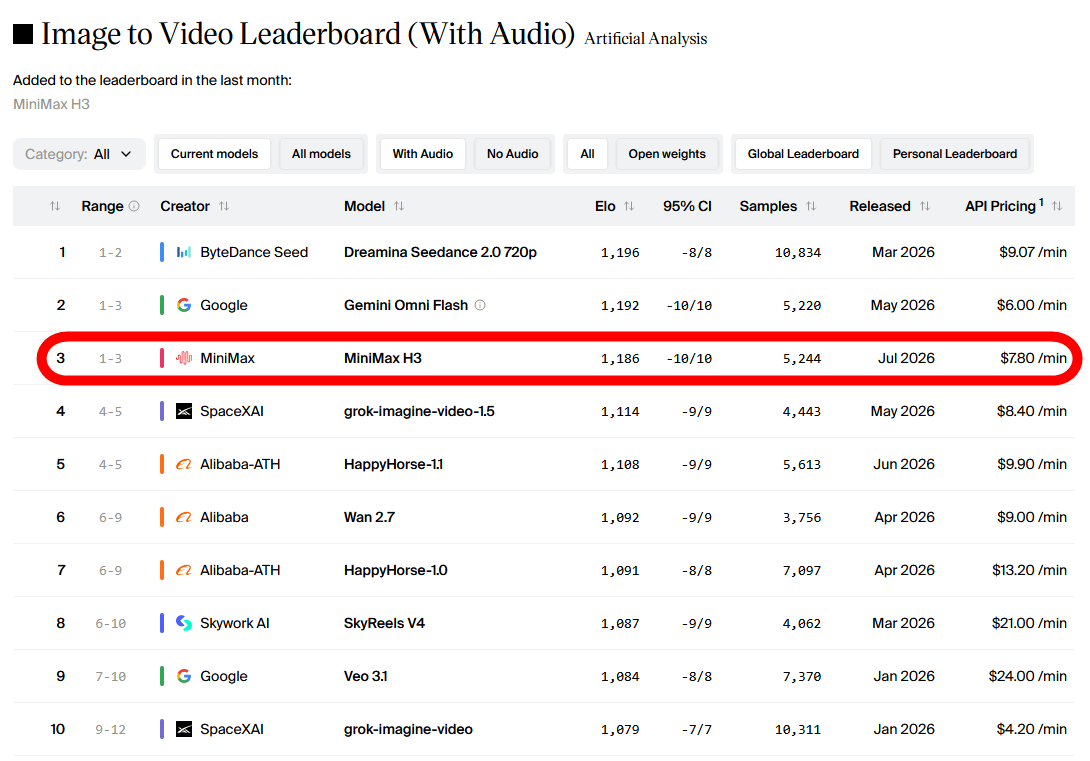This screenshot has width=1090, height=761.
Task: Sort the Samples column via arrow icon
Action: pos(811,206)
